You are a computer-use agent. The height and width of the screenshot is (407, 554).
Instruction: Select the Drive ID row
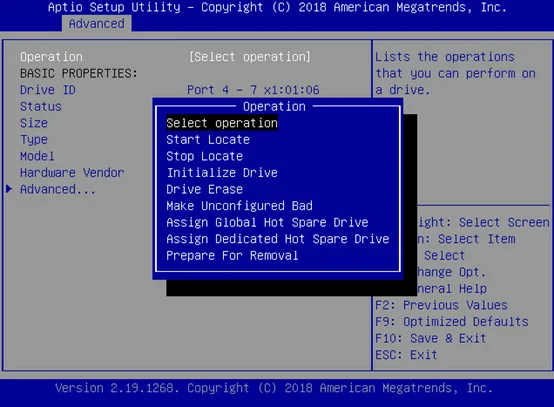tap(48, 90)
